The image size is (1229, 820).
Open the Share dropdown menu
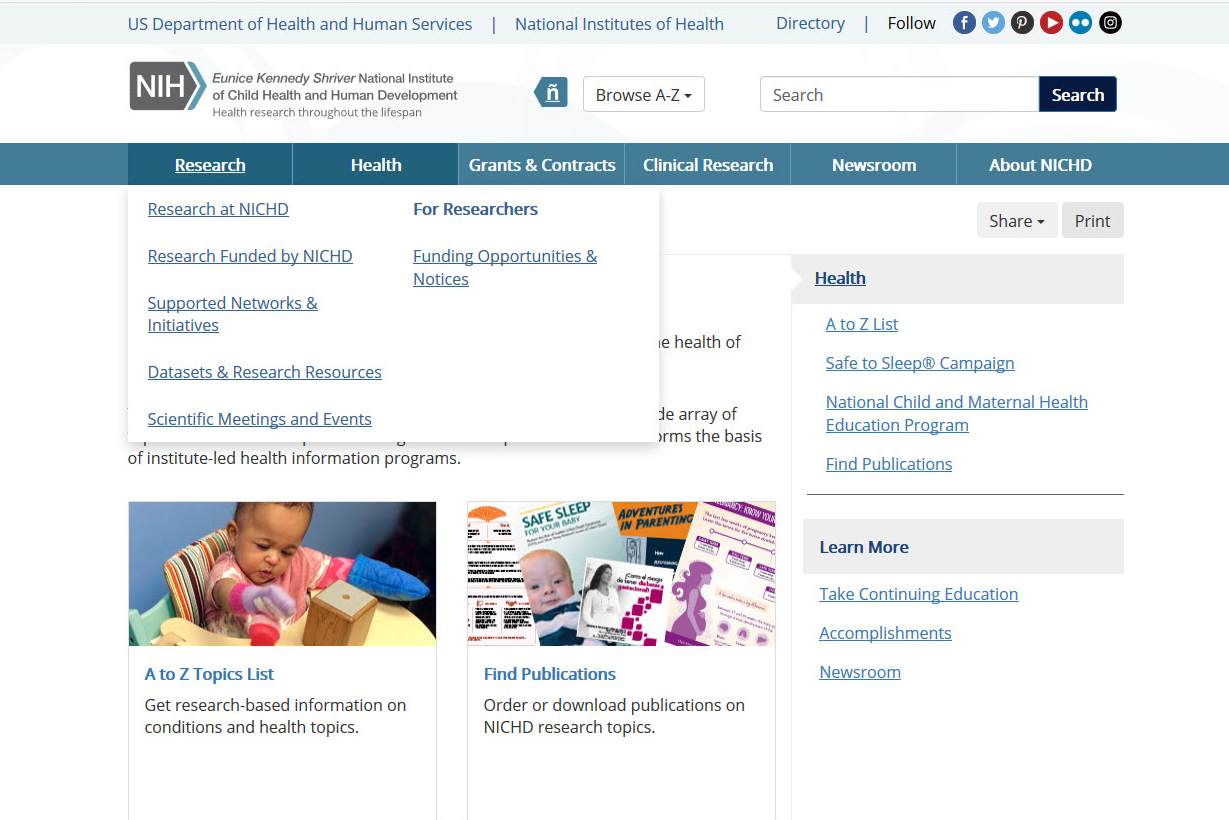(1016, 220)
